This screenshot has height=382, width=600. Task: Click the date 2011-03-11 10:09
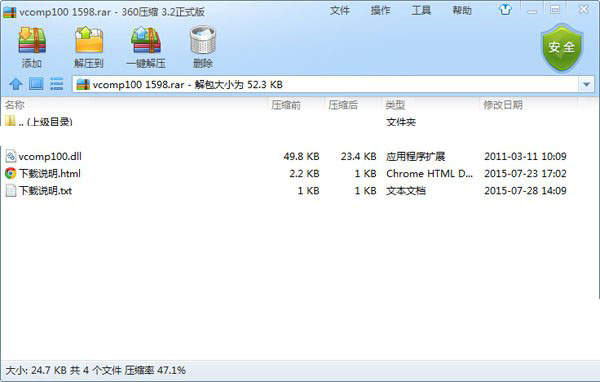point(525,156)
